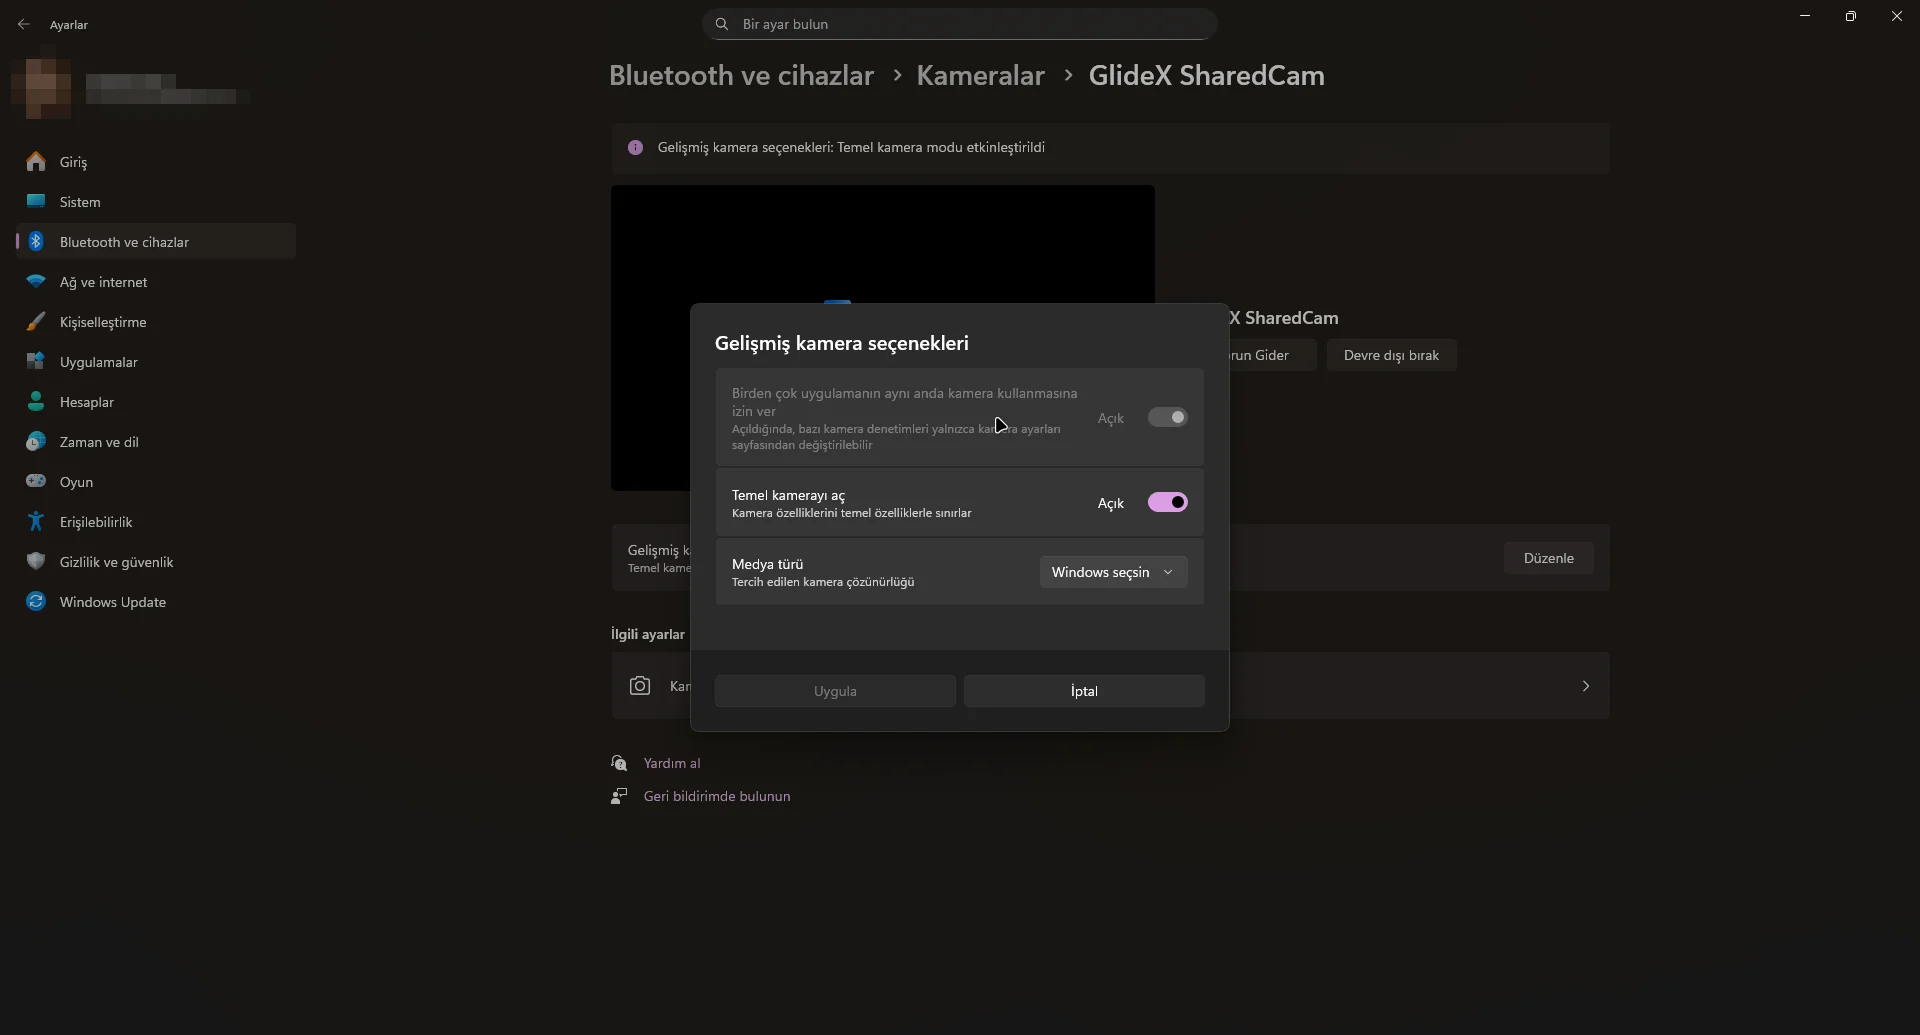
Task: Navigate to Kameralar in the breadcrumb
Action: (x=980, y=74)
